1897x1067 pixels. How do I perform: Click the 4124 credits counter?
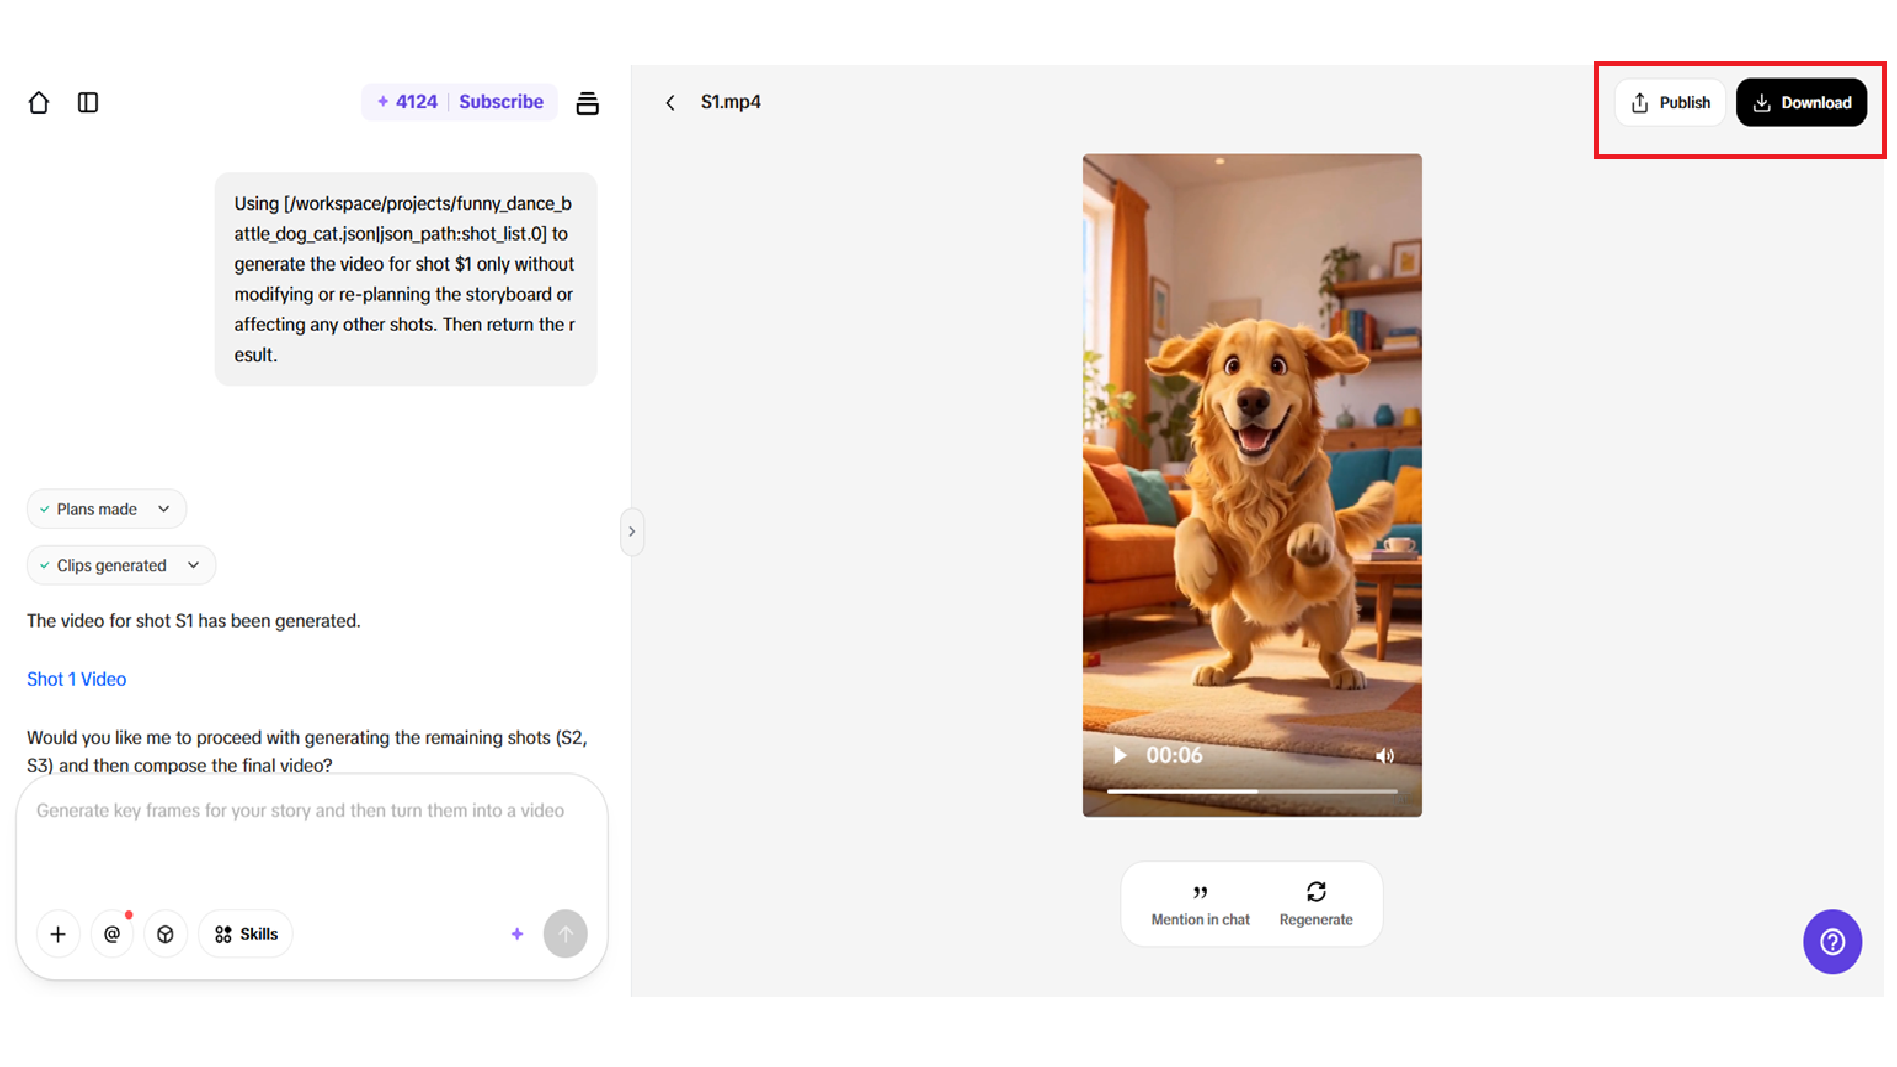click(x=408, y=102)
